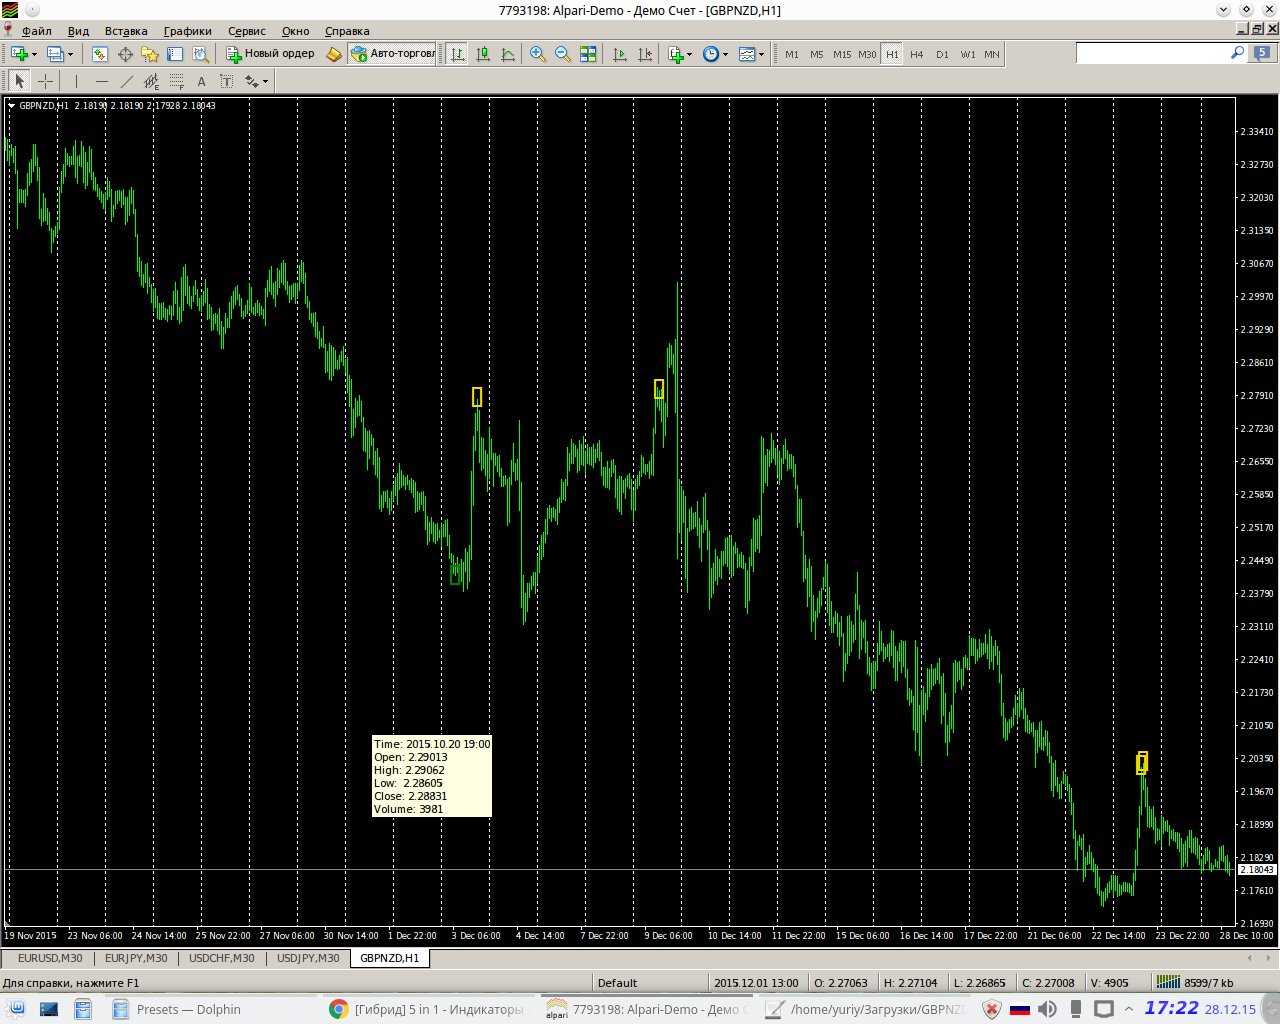Switch to USDCHF,M30 chart tab

[x=222, y=958]
